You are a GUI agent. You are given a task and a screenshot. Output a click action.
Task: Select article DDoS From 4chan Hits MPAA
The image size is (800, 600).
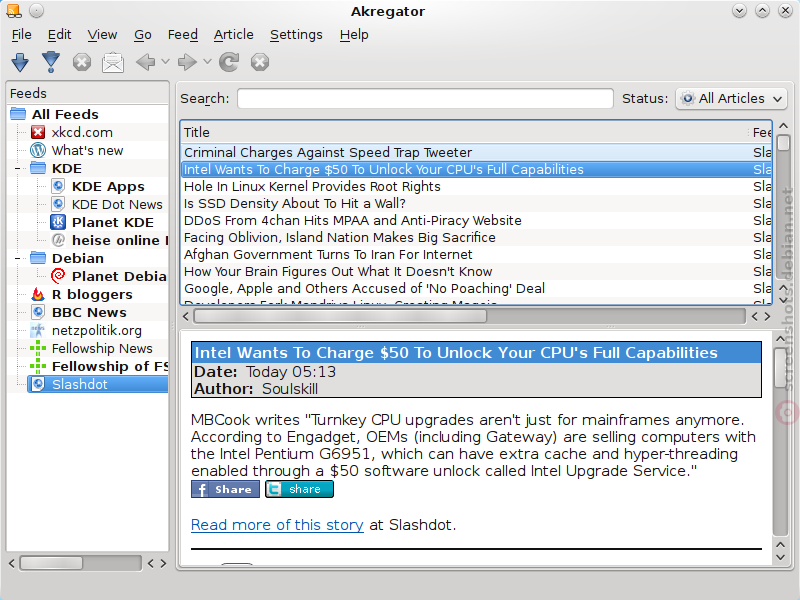(477, 220)
